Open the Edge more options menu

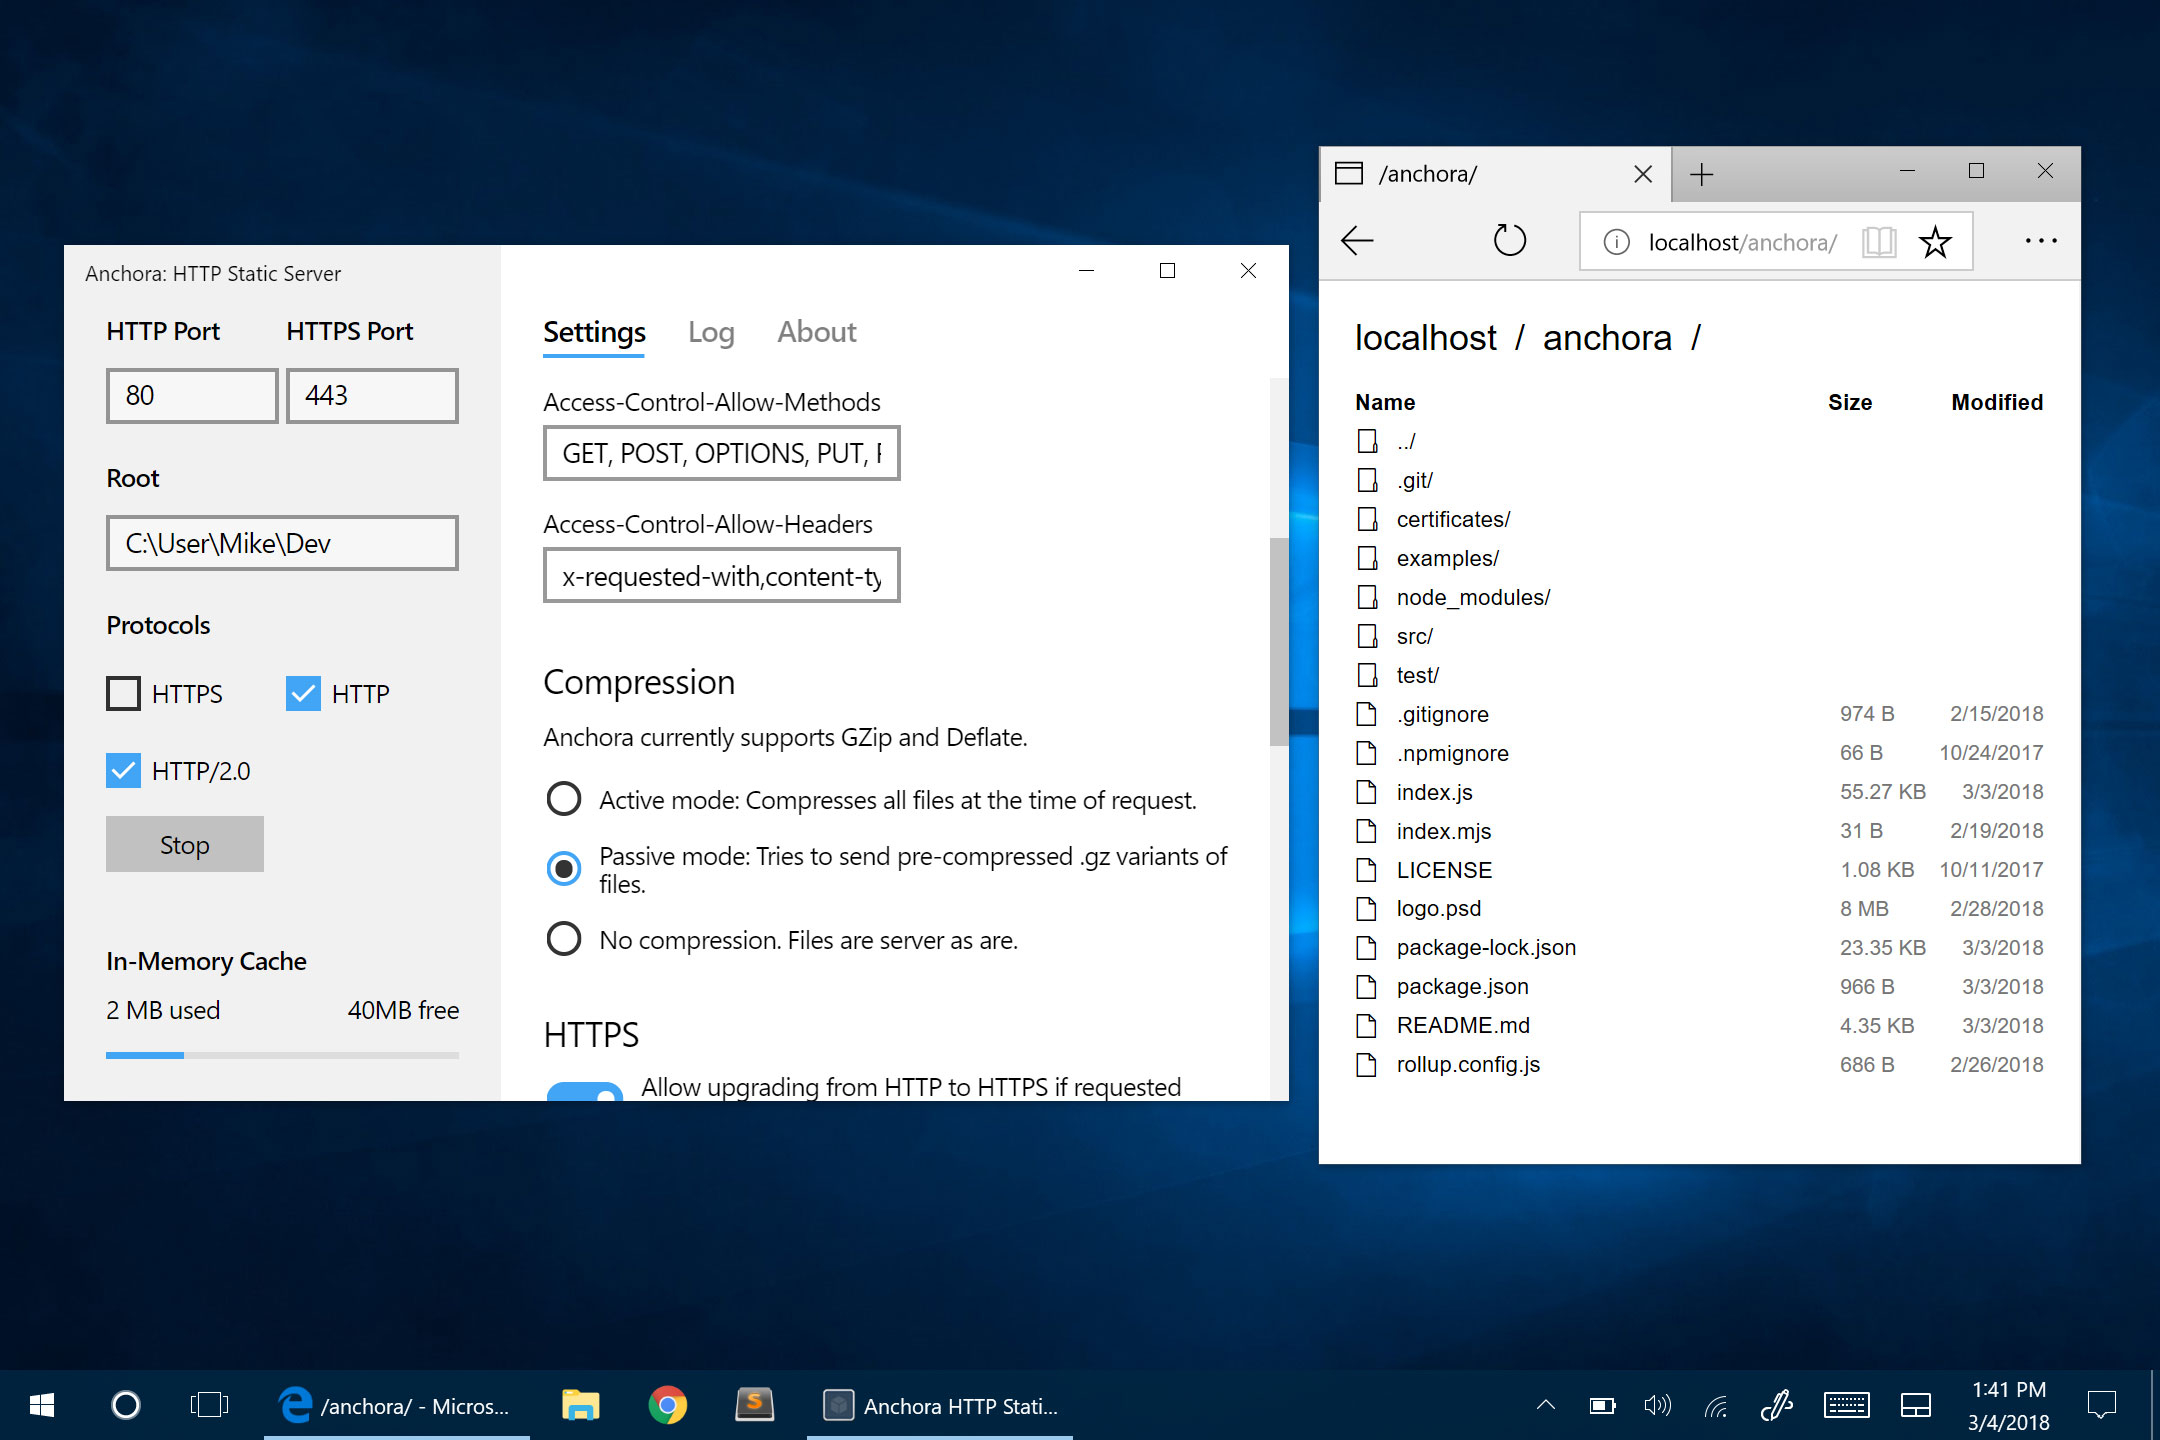[x=2040, y=241]
